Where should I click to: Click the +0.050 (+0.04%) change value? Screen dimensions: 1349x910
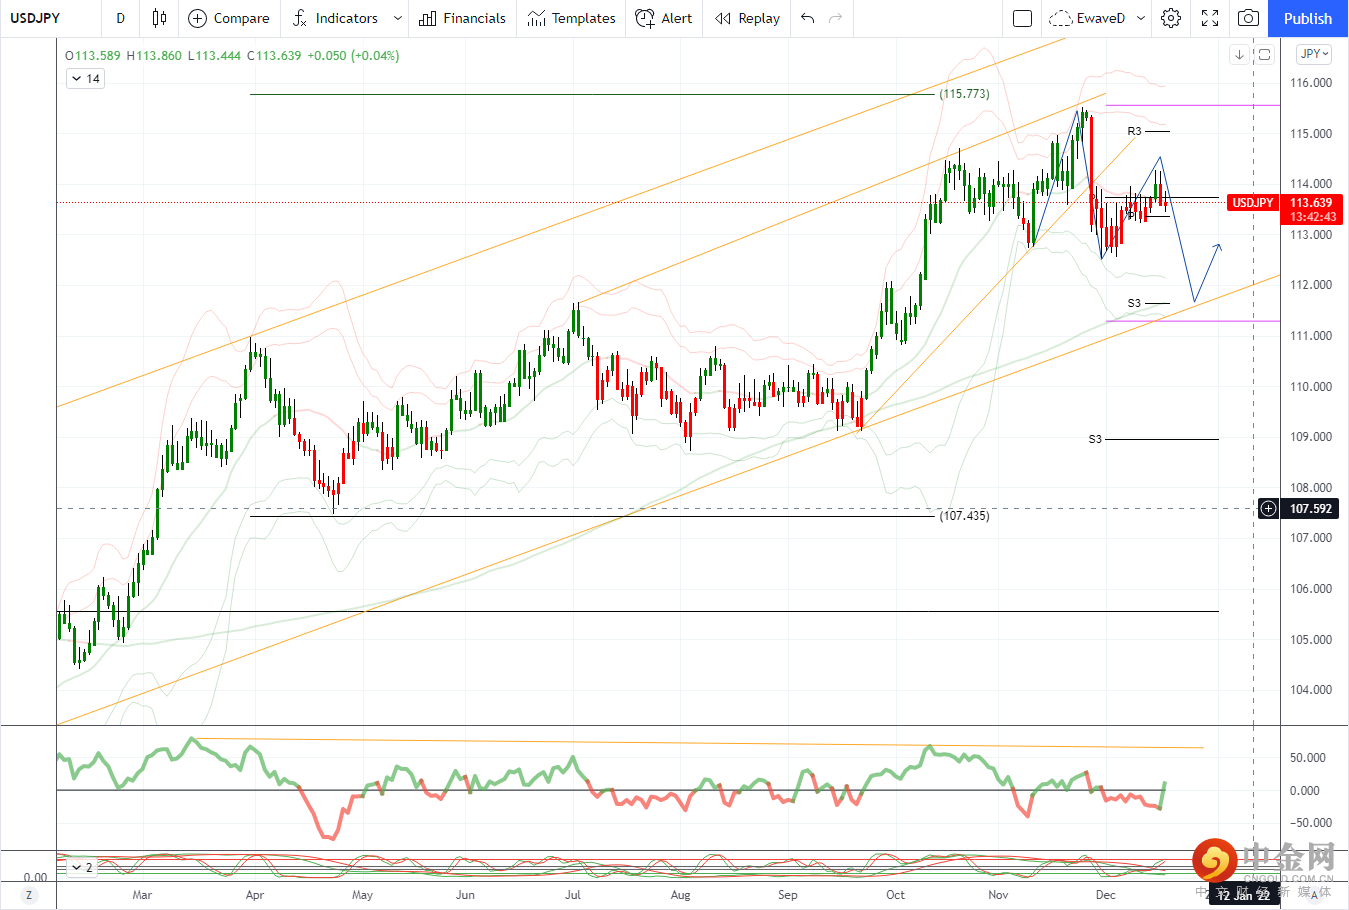353,56
